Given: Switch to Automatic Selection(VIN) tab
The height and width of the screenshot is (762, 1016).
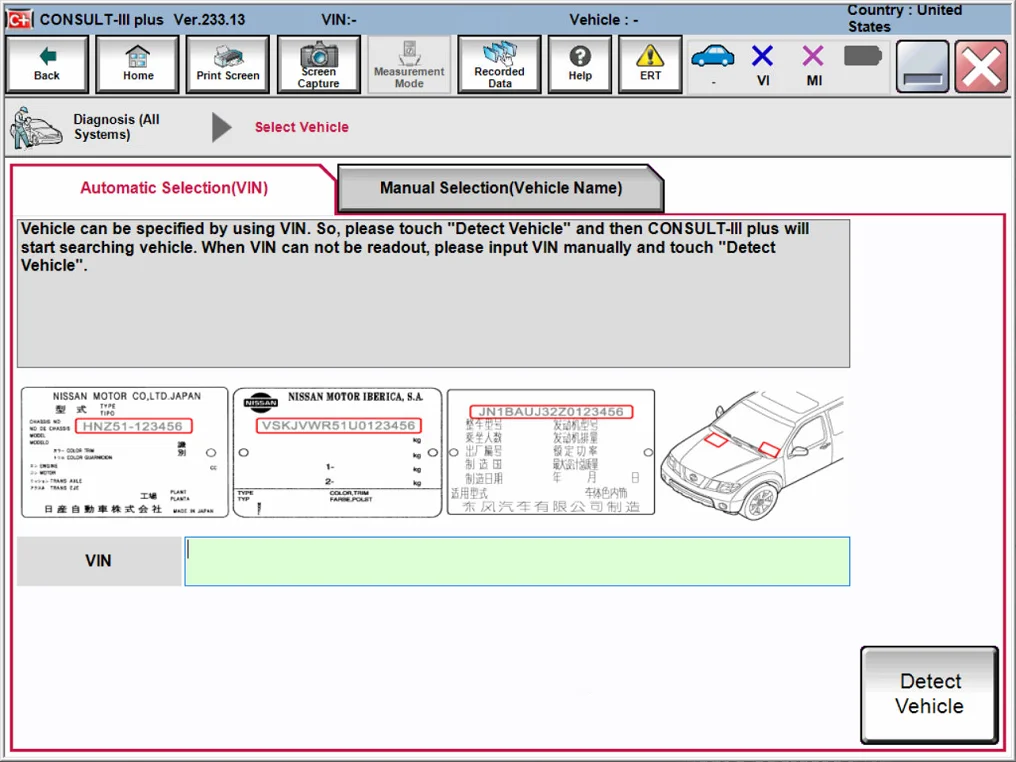Looking at the screenshot, I should [174, 188].
